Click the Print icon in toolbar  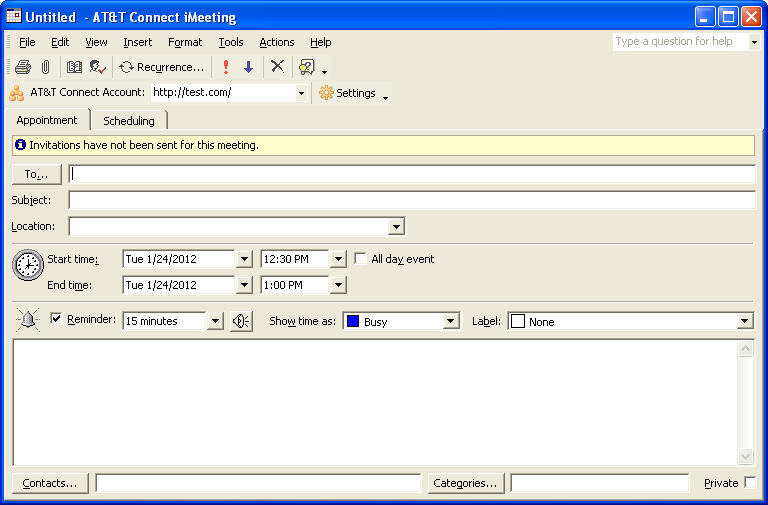coord(23,67)
